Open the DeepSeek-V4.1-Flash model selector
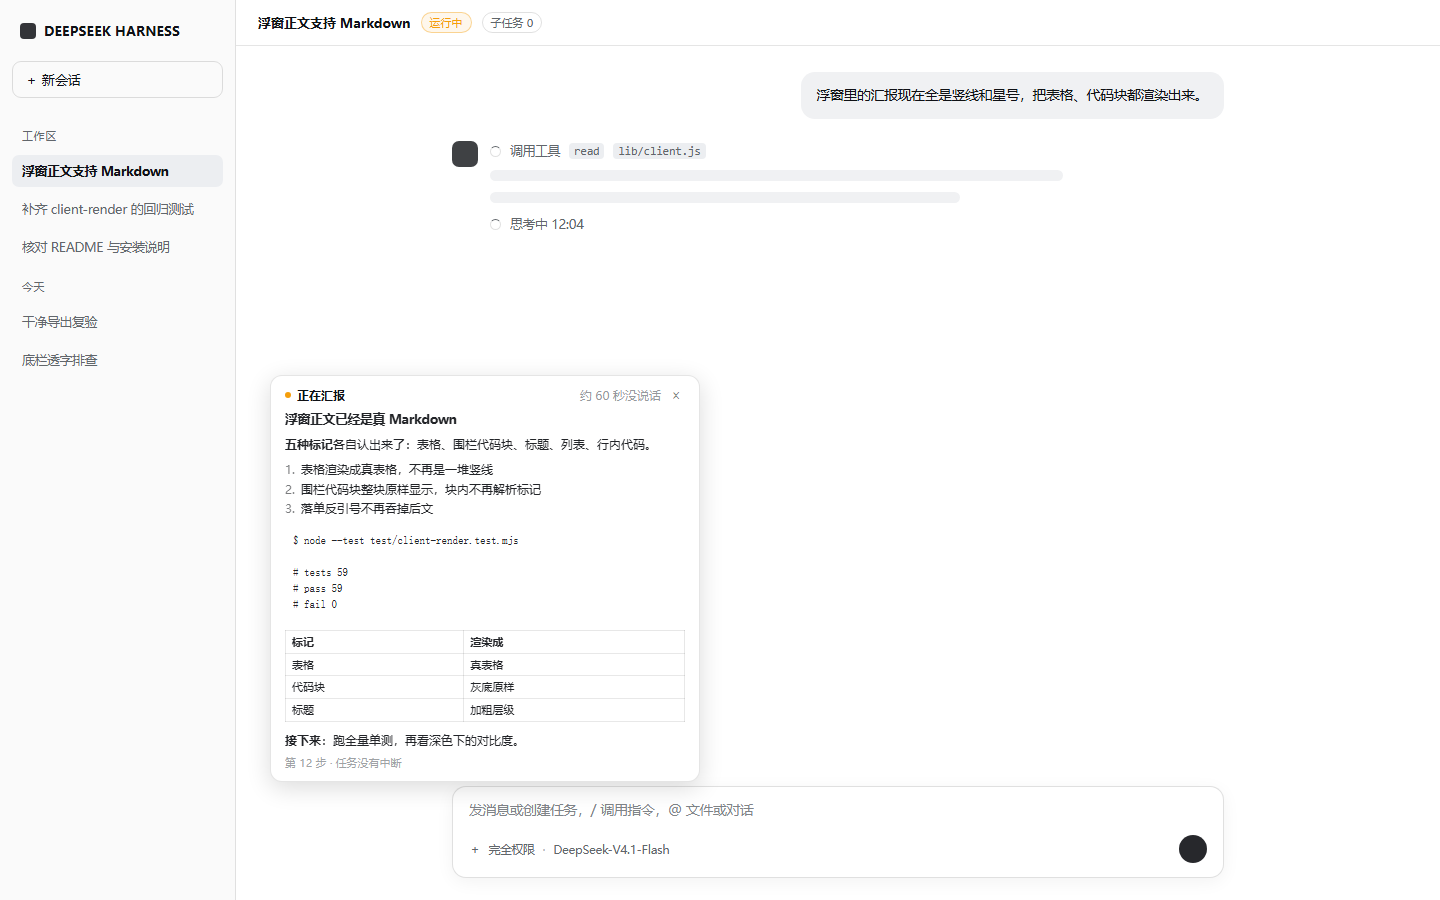Screen dimensions: 1440x900 point(611,850)
